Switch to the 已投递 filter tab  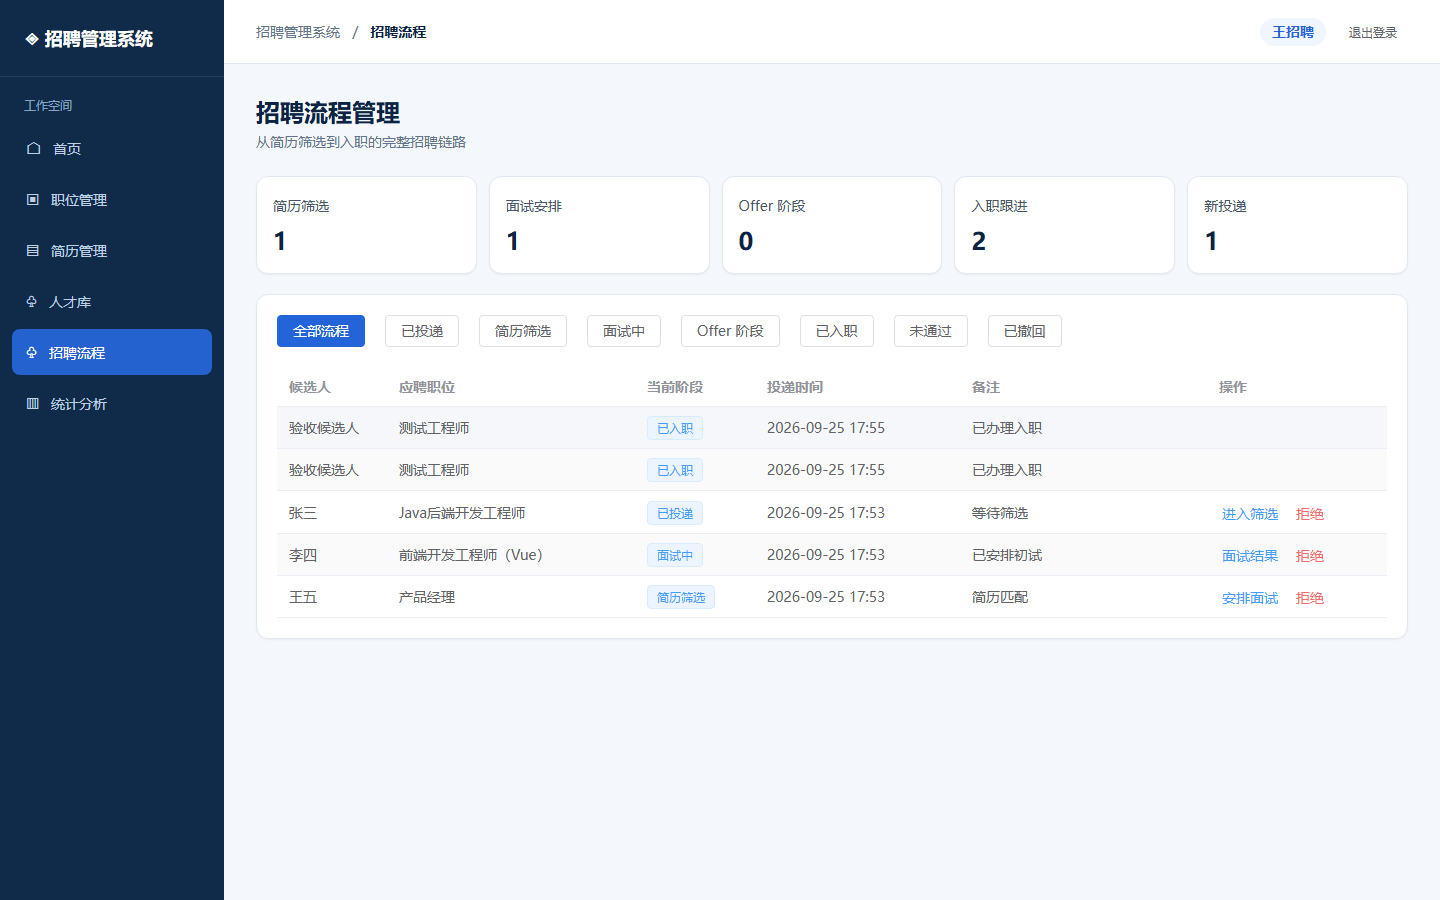422,331
